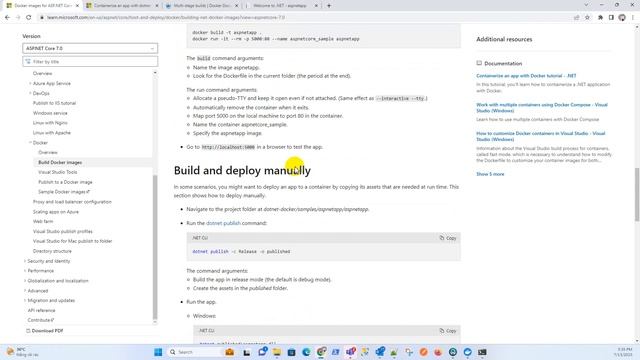Screen dimensions: 640x360
Task: Expand the Azure App Service tree node
Action: tap(30, 83)
